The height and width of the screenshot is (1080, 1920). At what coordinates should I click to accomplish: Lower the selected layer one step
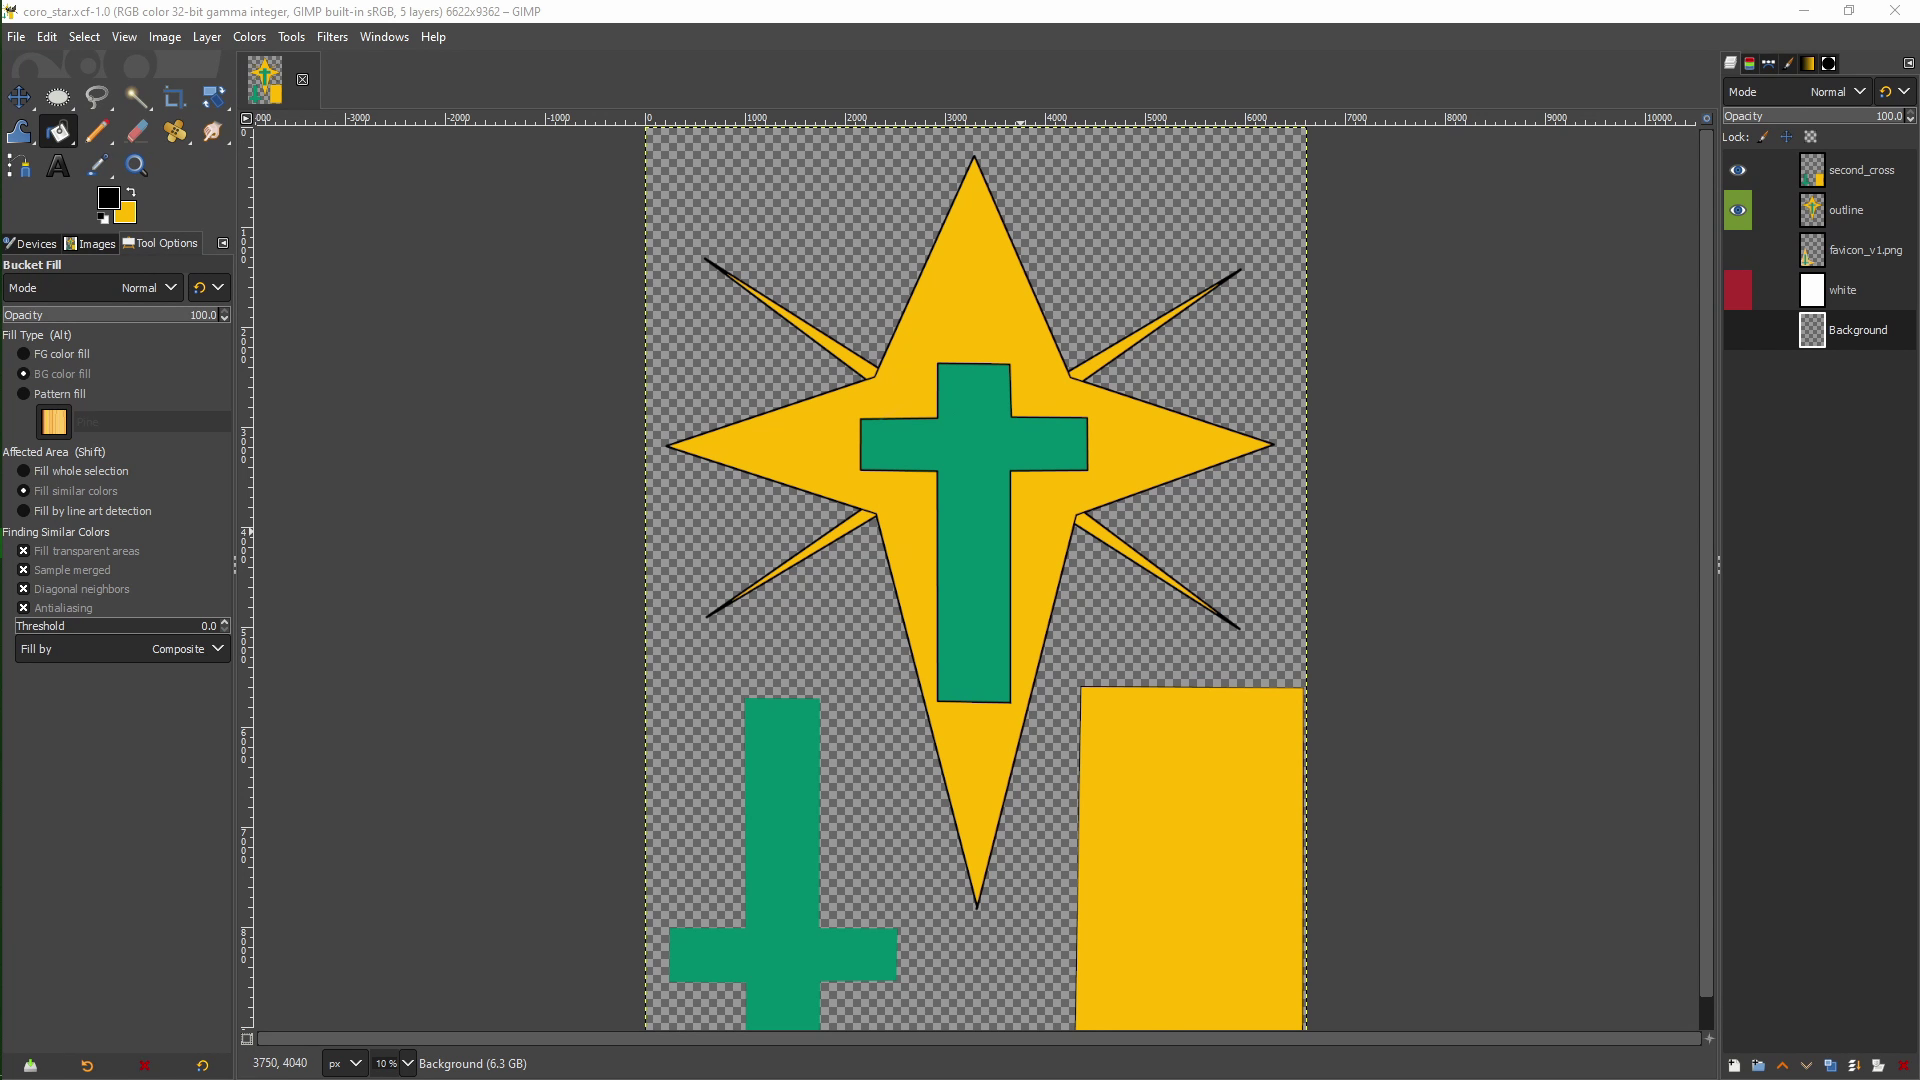[1806, 1066]
